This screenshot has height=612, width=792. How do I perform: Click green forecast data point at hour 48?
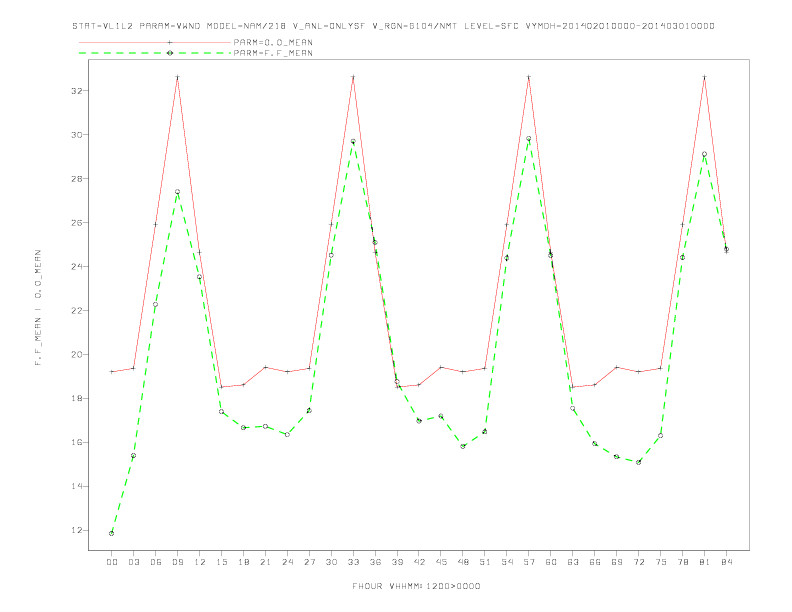click(x=463, y=446)
